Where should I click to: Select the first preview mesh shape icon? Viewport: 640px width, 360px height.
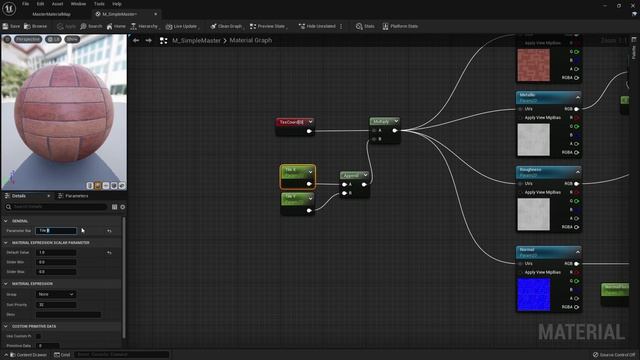[90, 186]
